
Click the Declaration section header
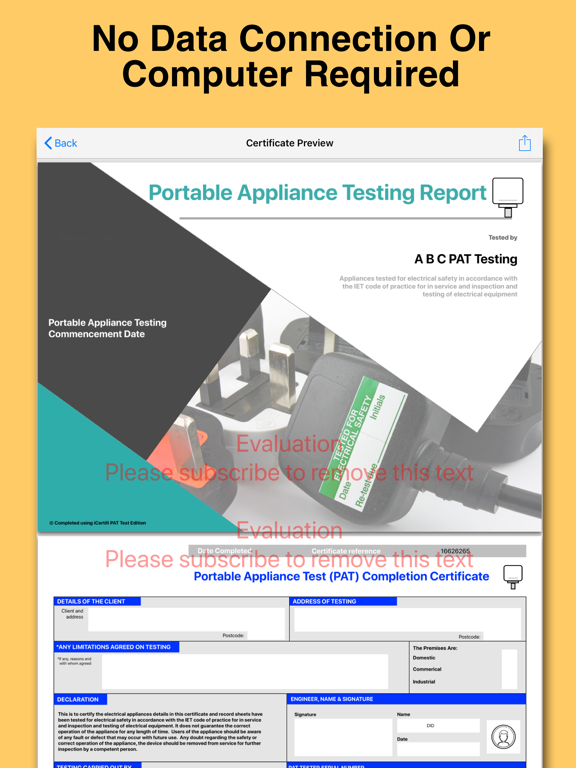click(x=80, y=699)
